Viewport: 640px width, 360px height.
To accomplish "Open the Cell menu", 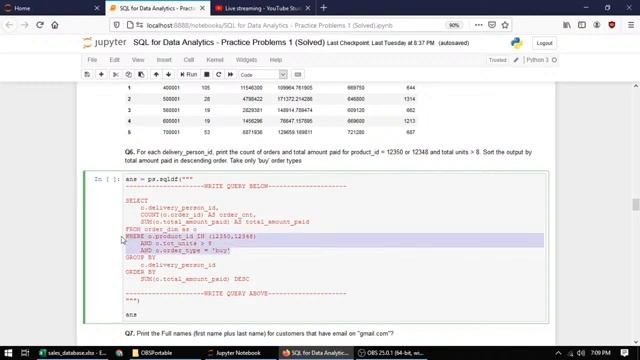I will [189, 60].
